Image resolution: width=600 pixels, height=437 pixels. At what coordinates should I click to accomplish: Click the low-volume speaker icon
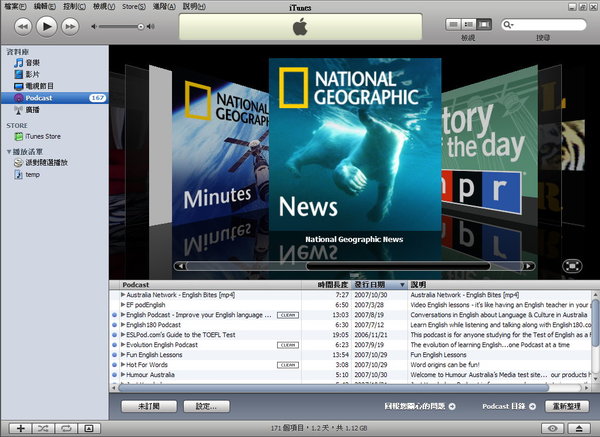coord(94,26)
